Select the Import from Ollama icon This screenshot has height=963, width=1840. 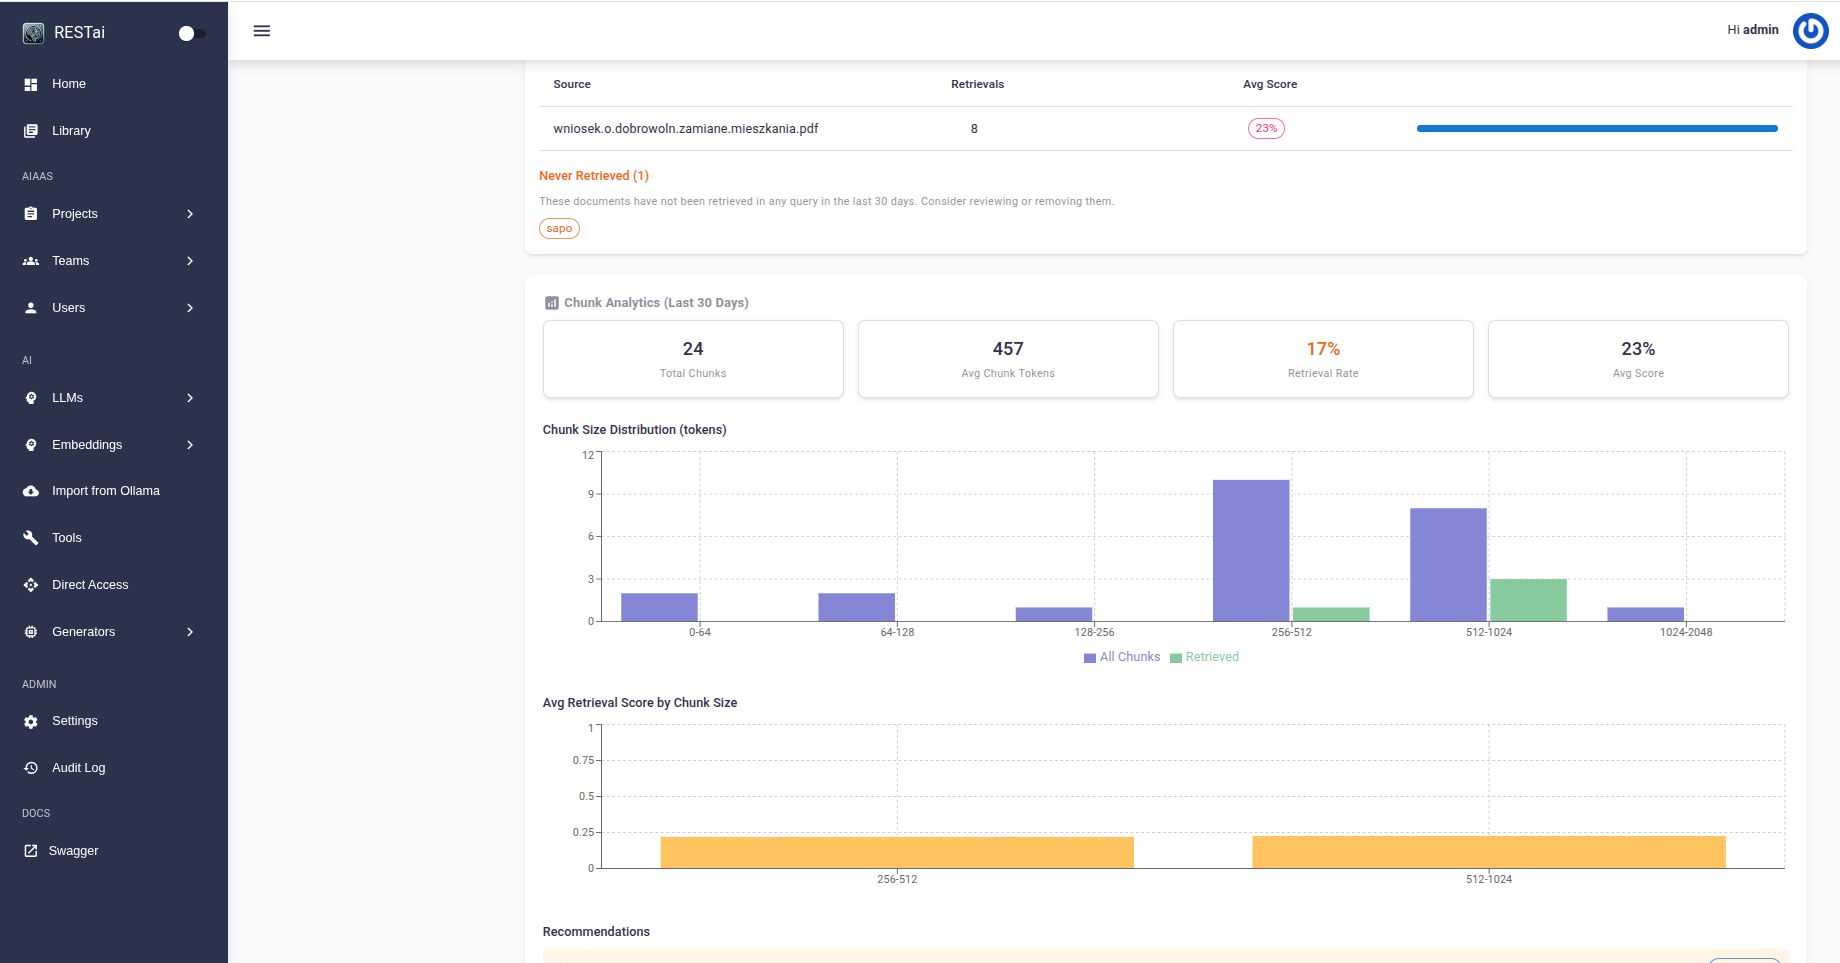click(x=31, y=490)
